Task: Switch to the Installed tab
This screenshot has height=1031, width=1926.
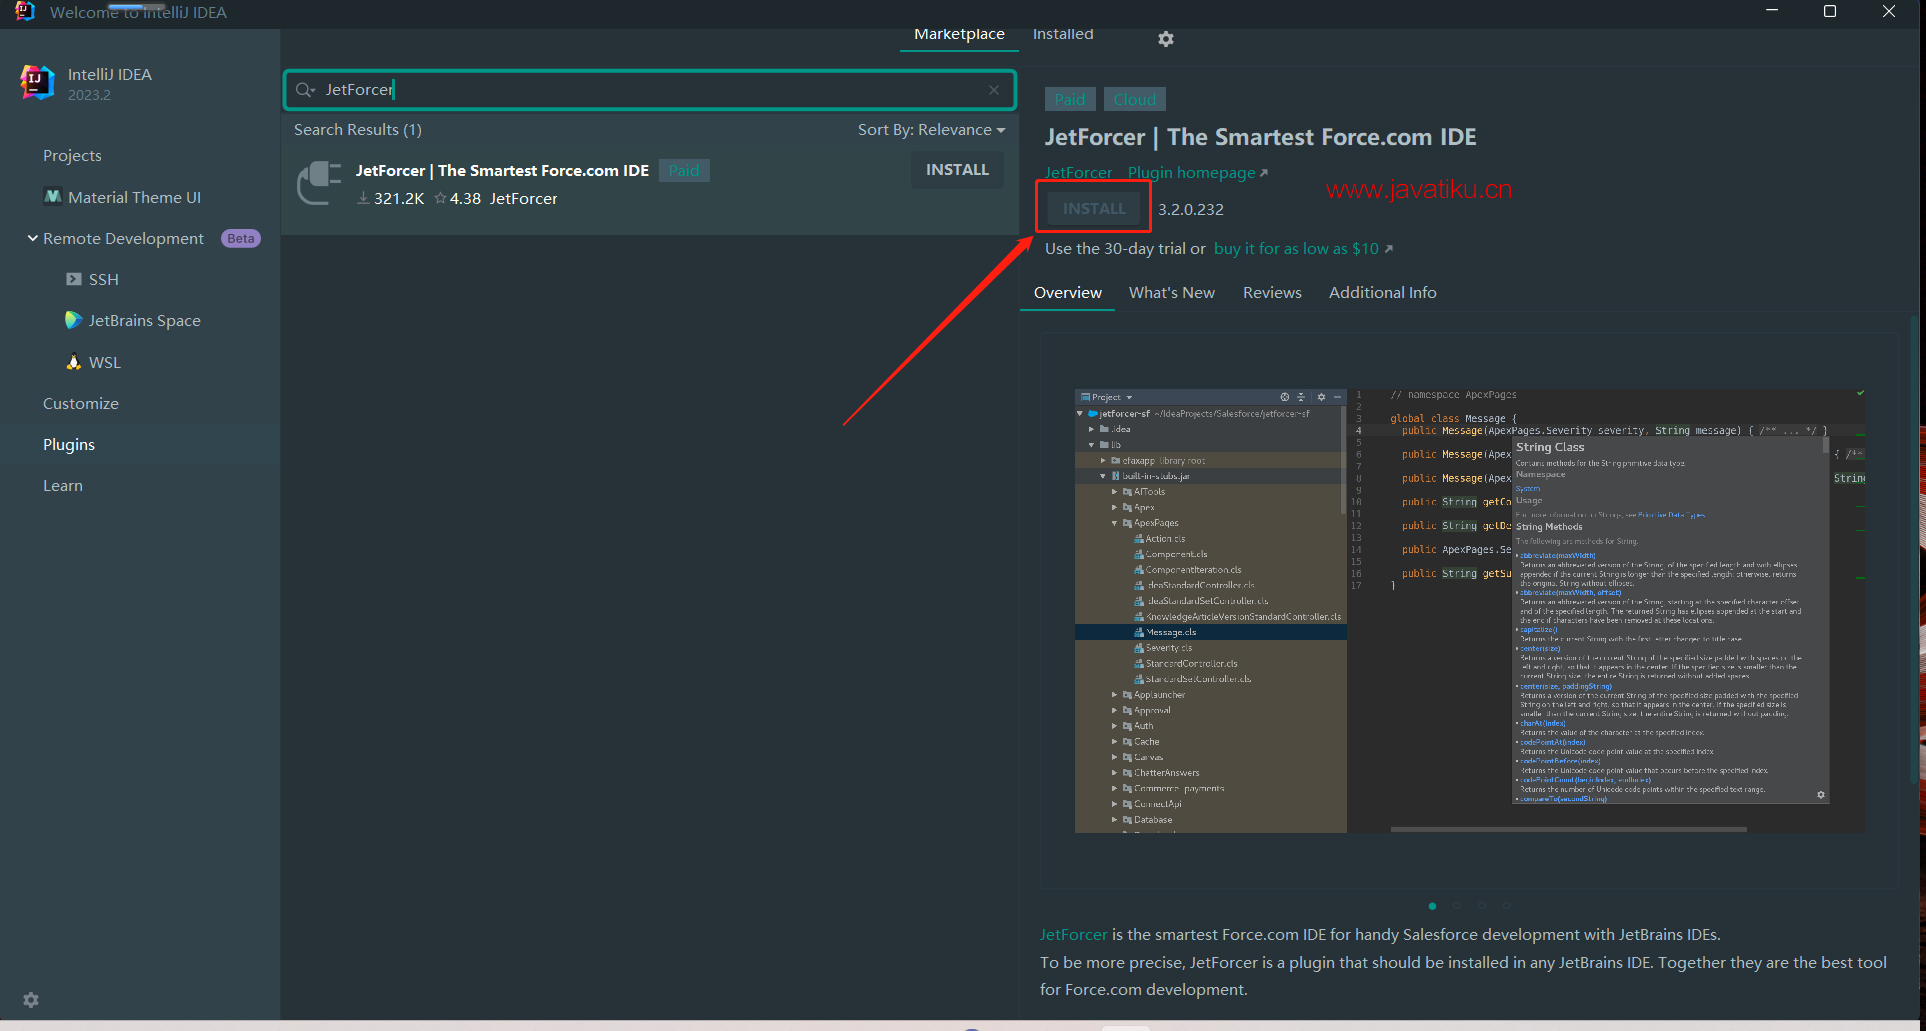Action: [1063, 34]
